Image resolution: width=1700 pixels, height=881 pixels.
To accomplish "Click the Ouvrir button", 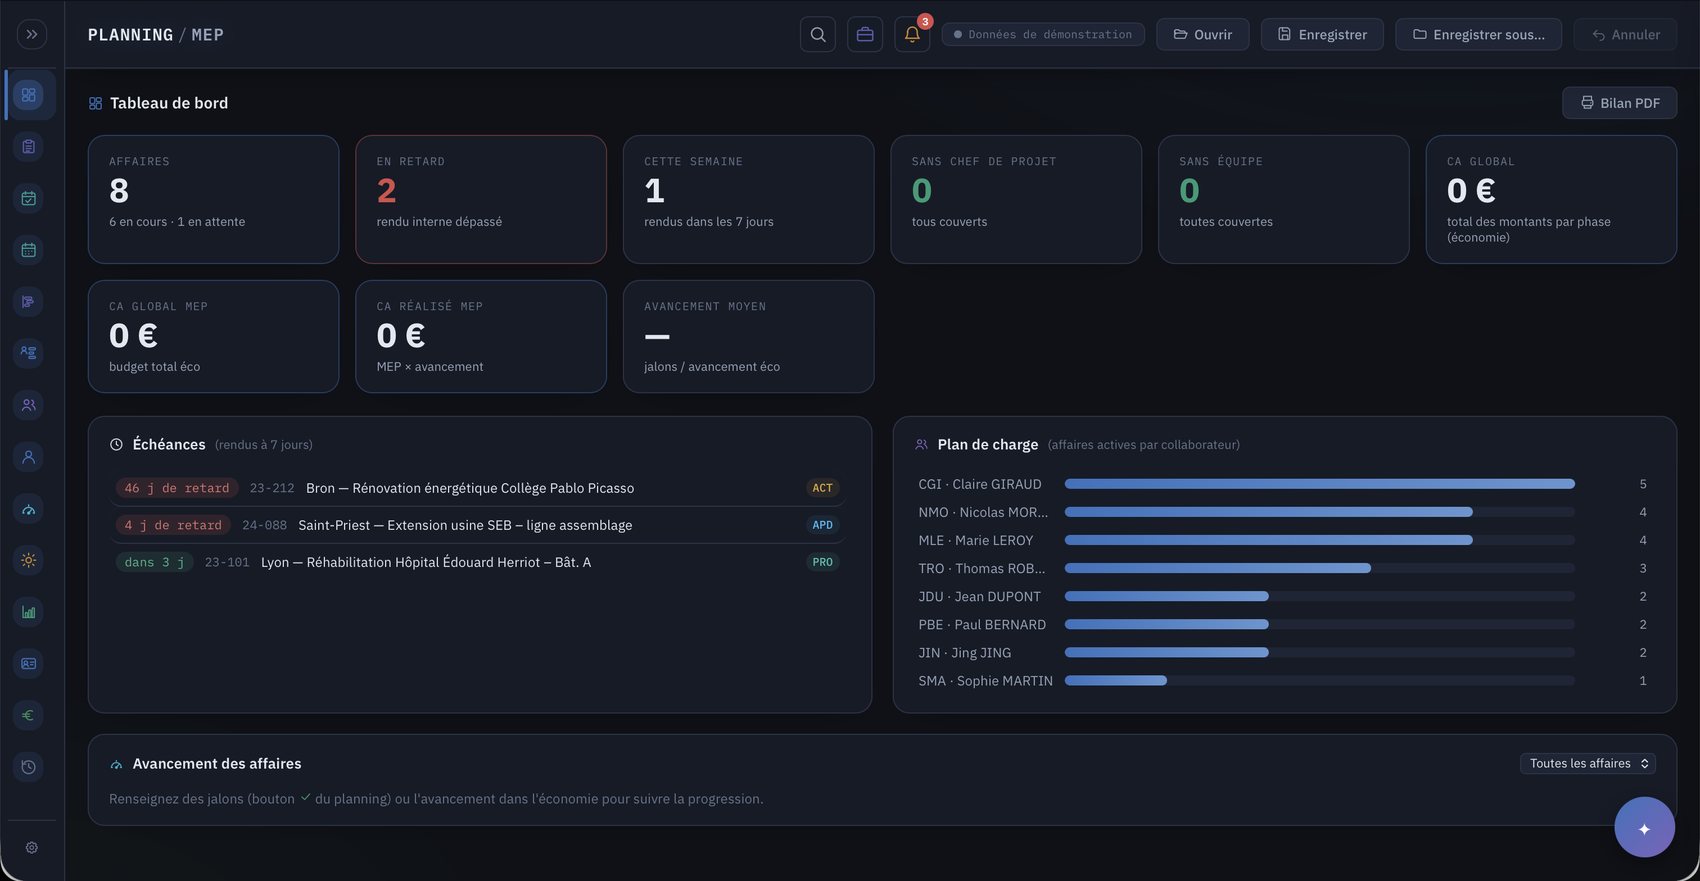I will point(1203,34).
